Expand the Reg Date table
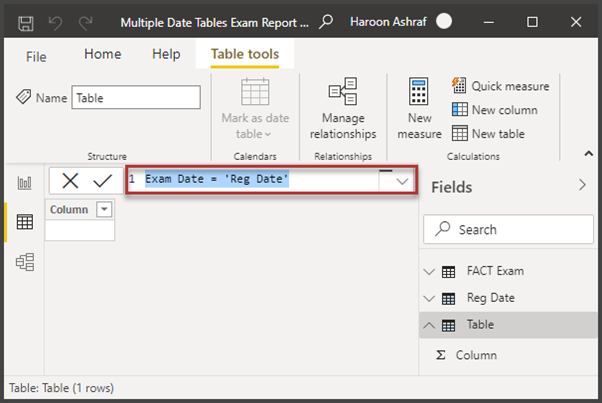 (429, 298)
